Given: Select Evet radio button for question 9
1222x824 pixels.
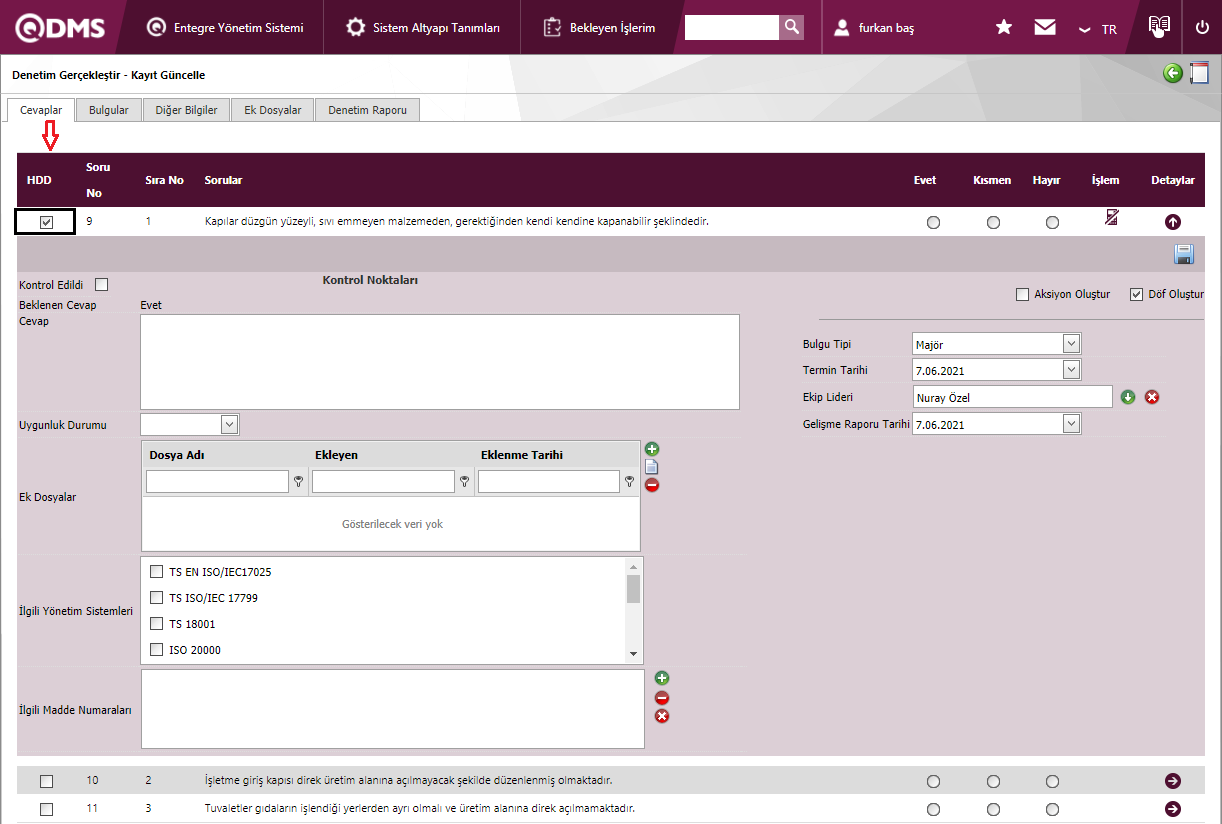Looking at the screenshot, I should click(933, 222).
